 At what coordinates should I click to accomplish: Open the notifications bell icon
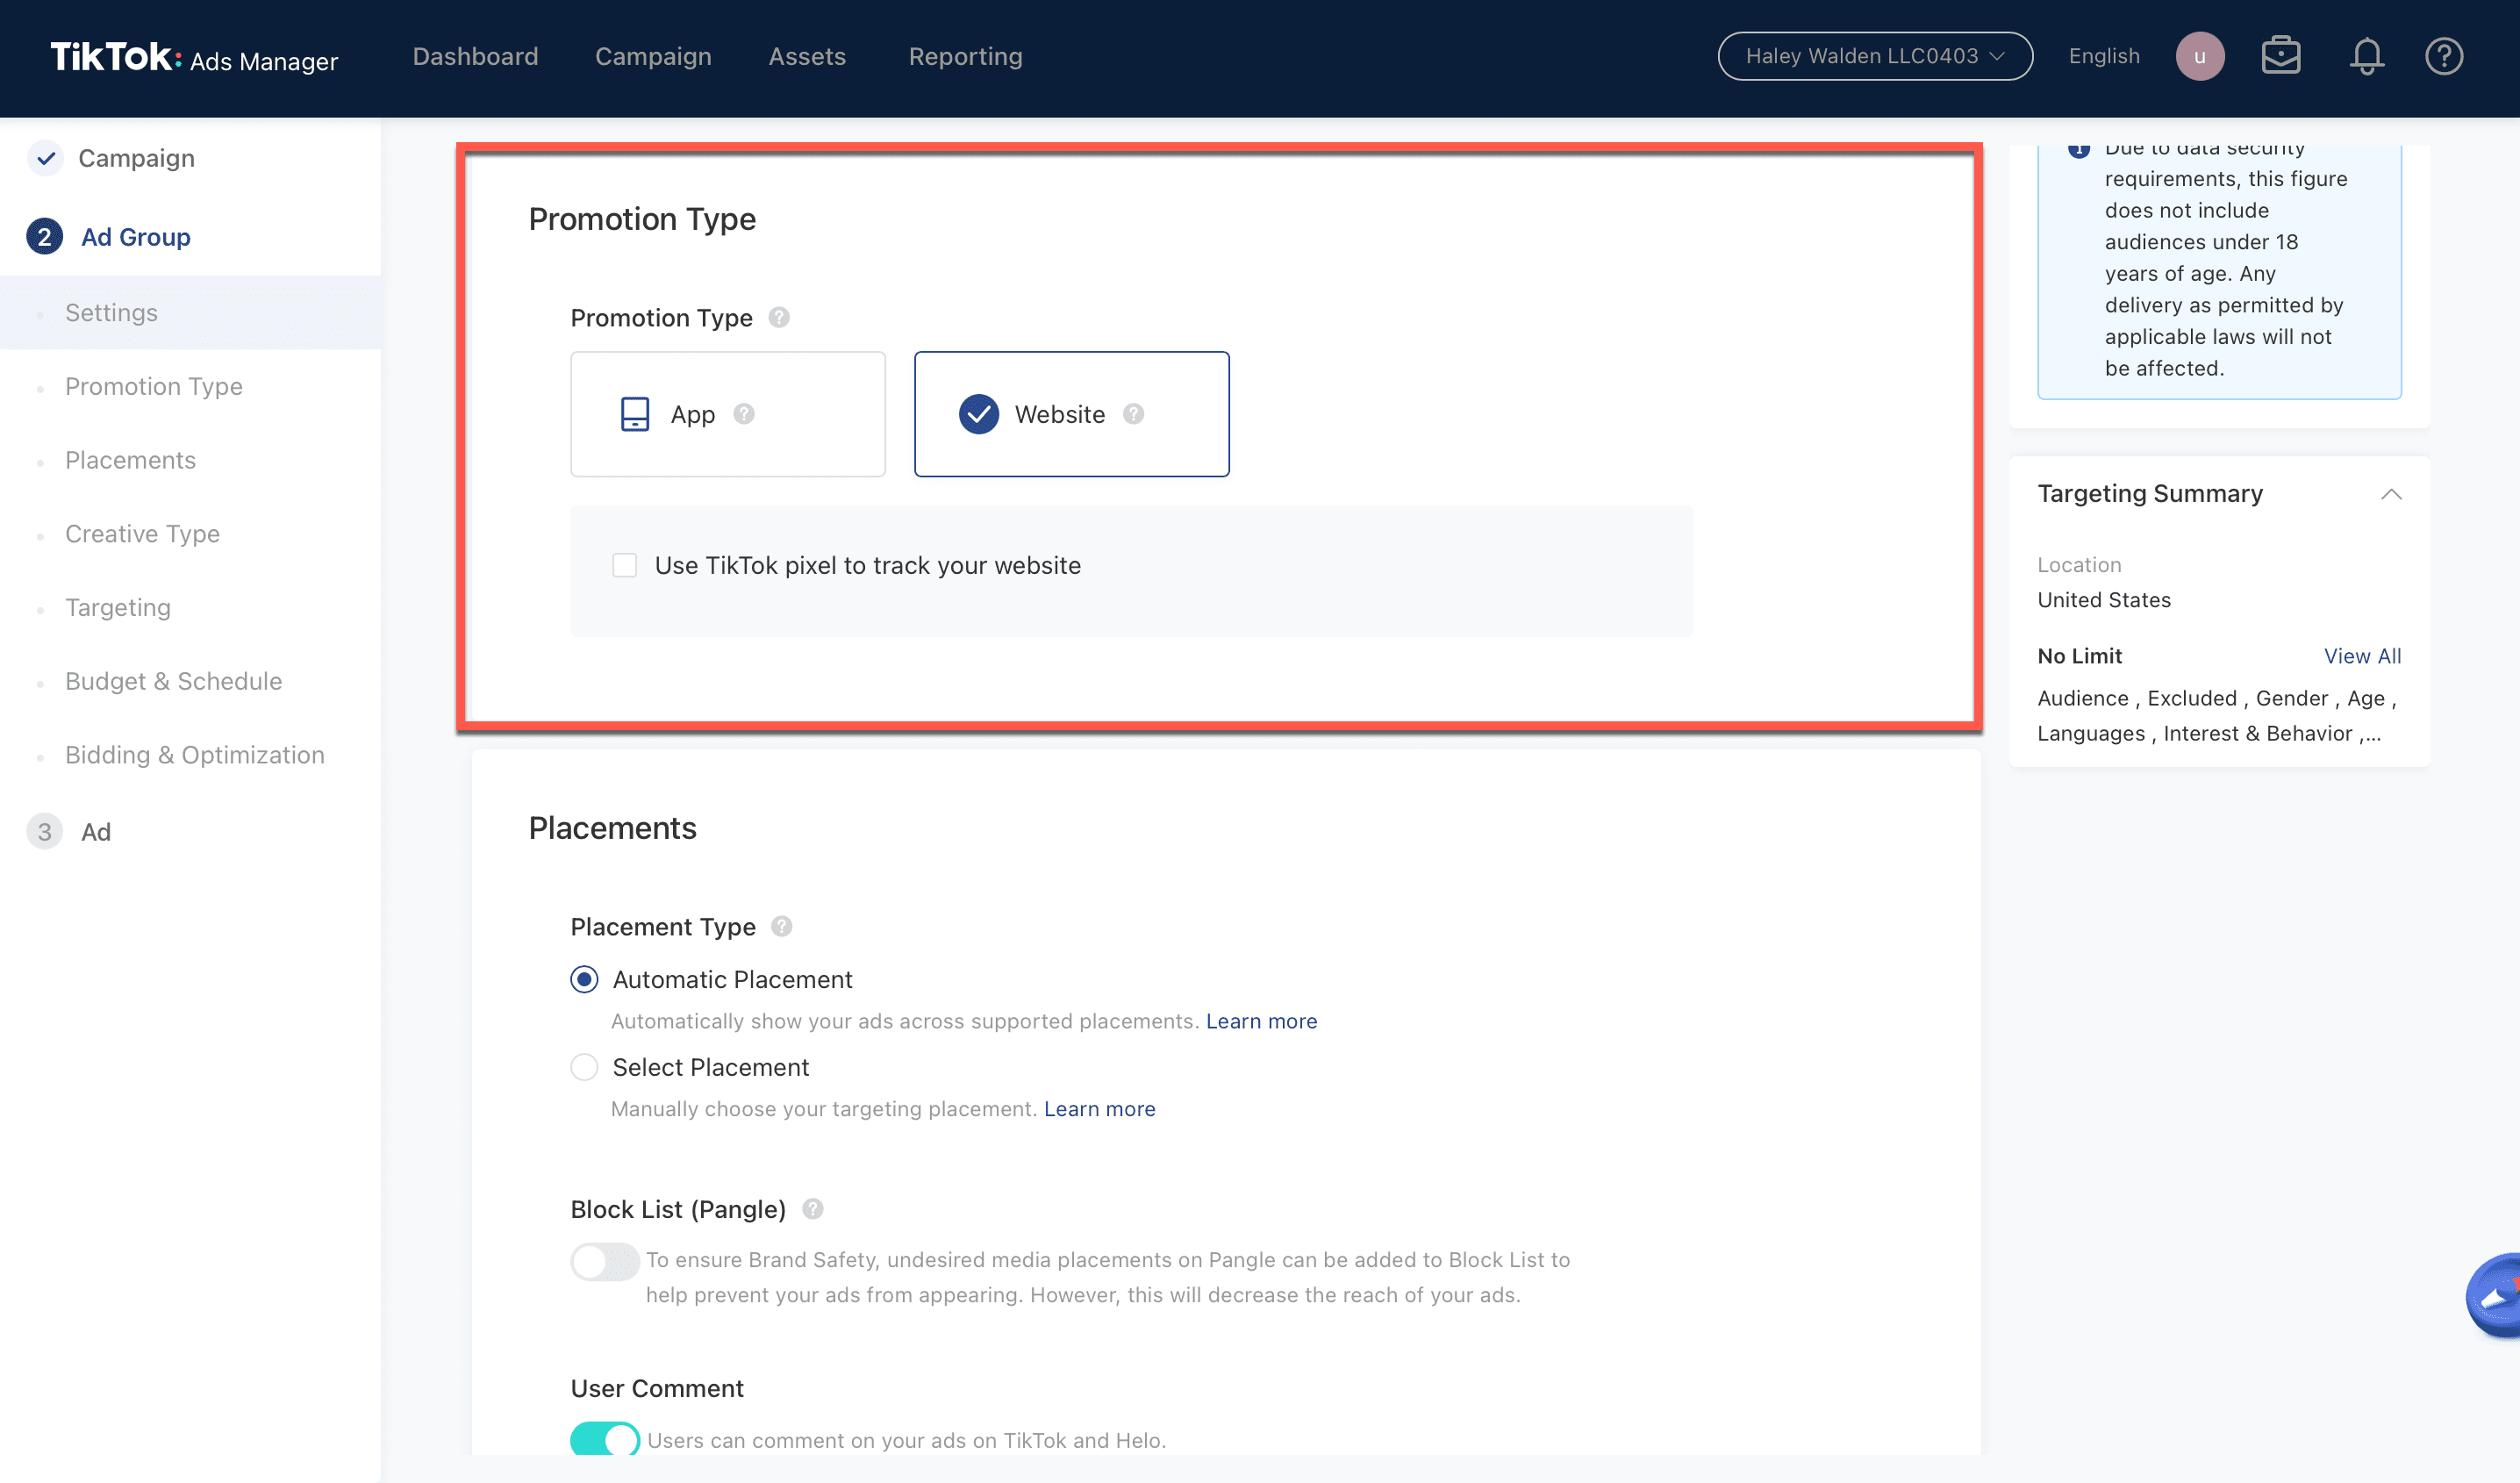point(2365,56)
